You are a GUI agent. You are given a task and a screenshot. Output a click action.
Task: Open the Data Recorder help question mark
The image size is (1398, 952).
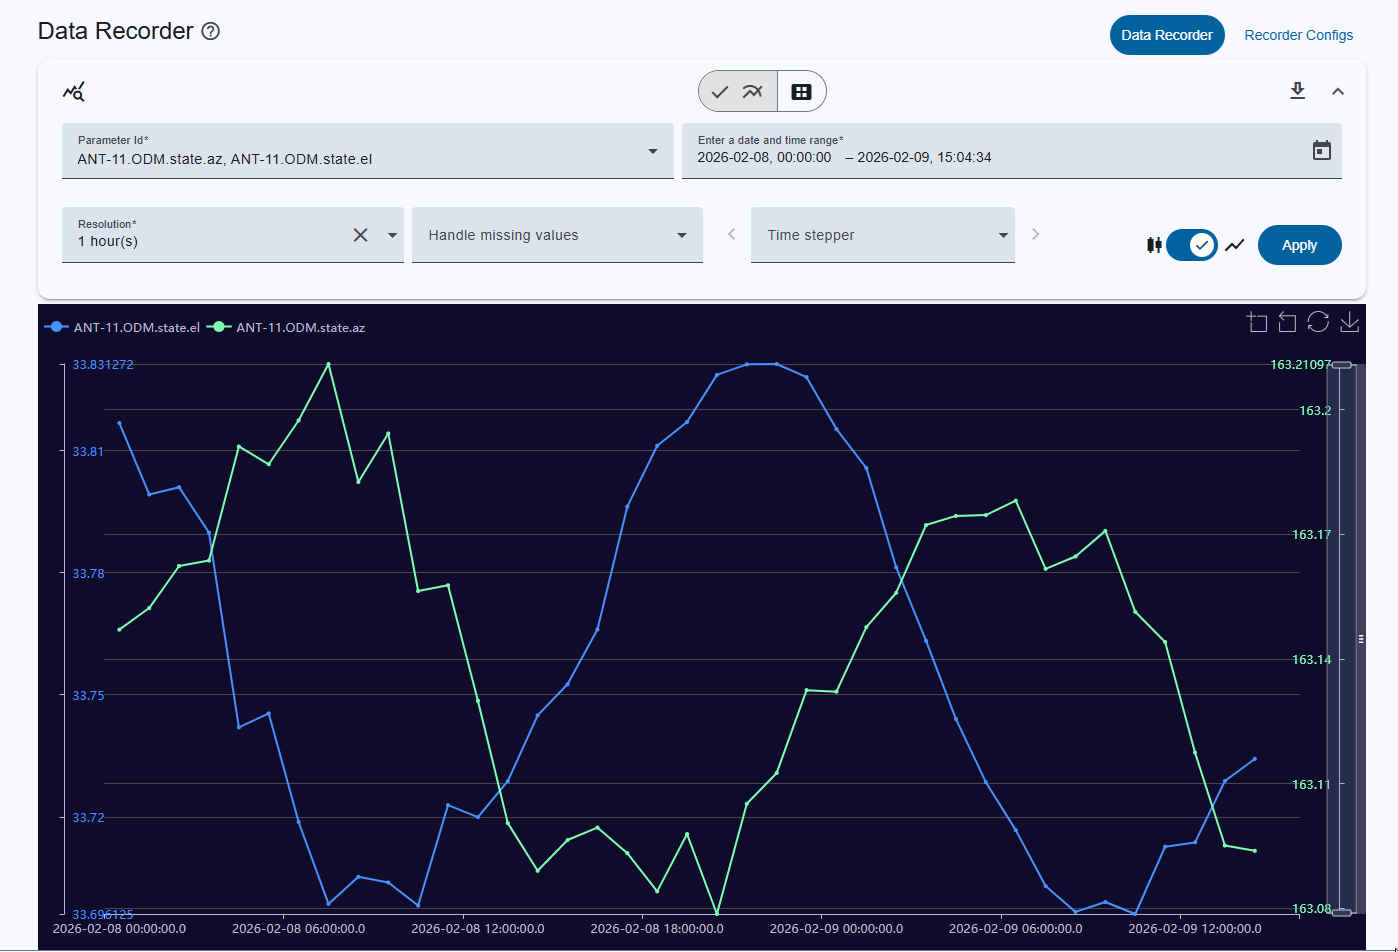[x=210, y=31]
